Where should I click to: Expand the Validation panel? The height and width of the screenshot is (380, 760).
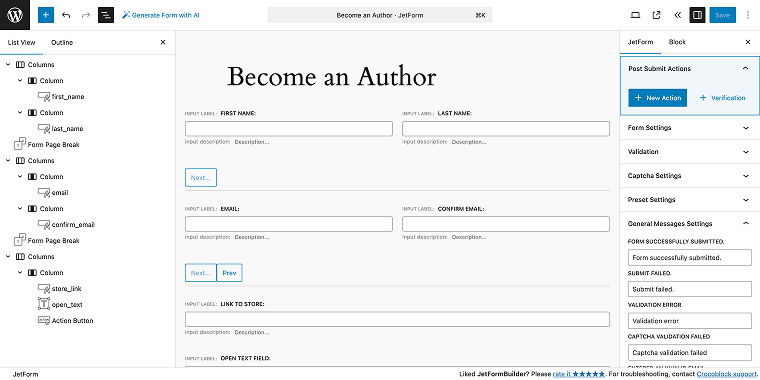690,152
